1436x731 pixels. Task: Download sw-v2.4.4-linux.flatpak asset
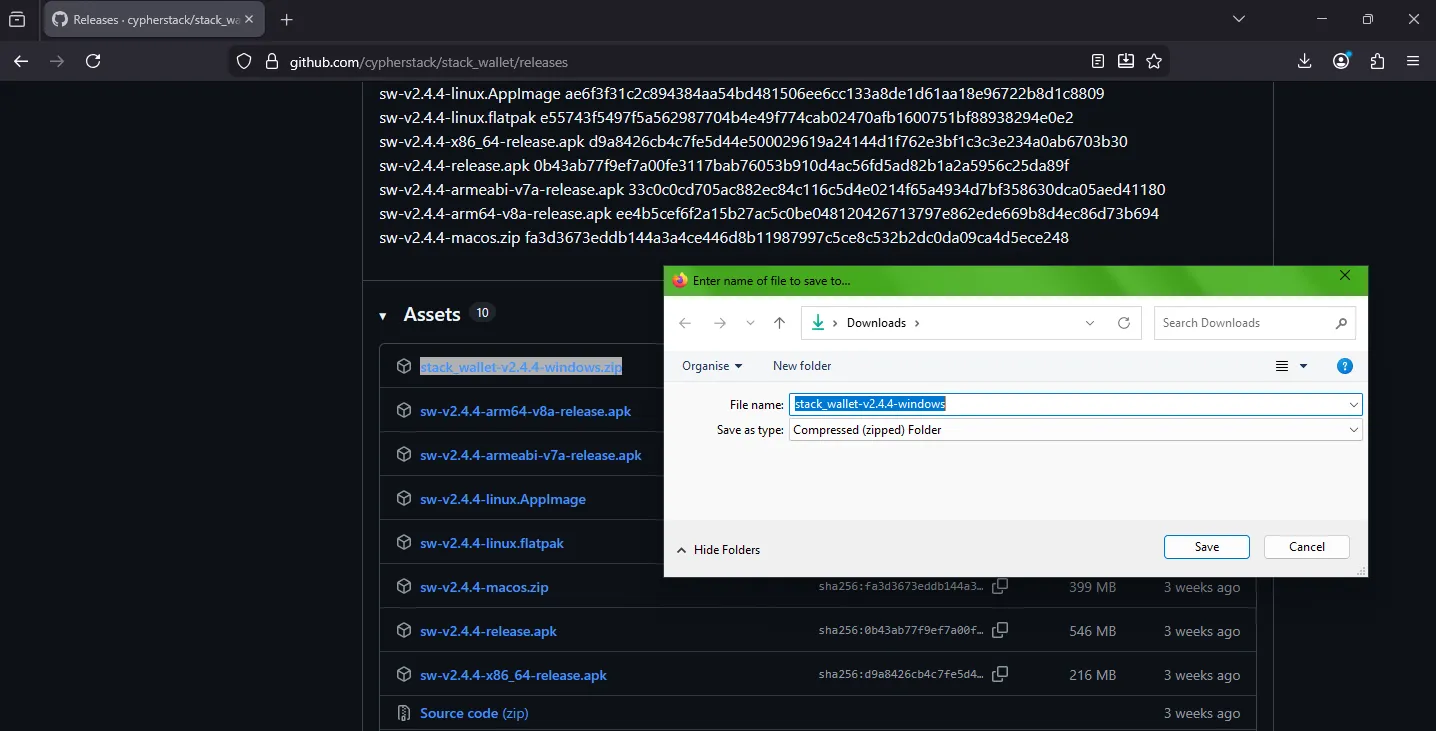coord(492,543)
